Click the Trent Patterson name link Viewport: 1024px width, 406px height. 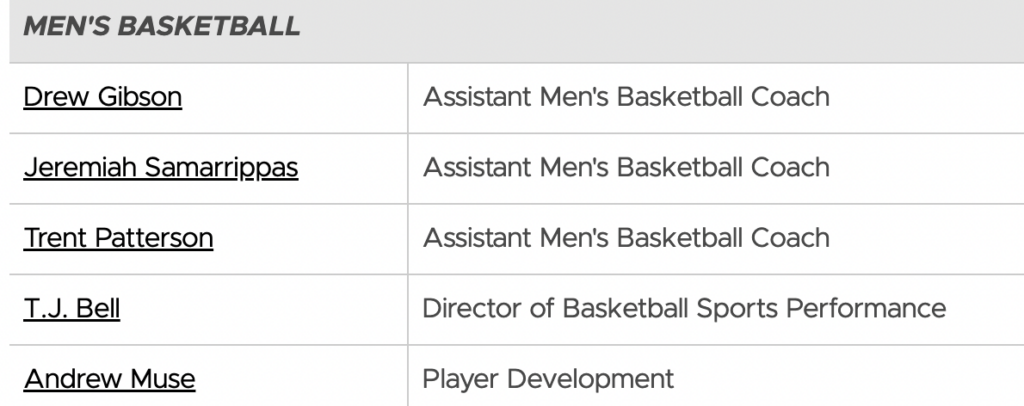[x=118, y=238]
